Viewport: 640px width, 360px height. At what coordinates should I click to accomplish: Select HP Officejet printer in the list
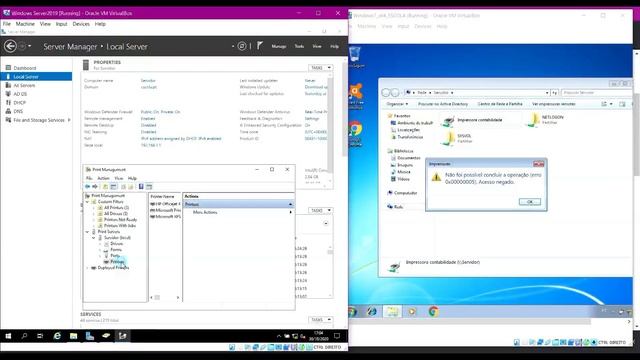[165, 204]
